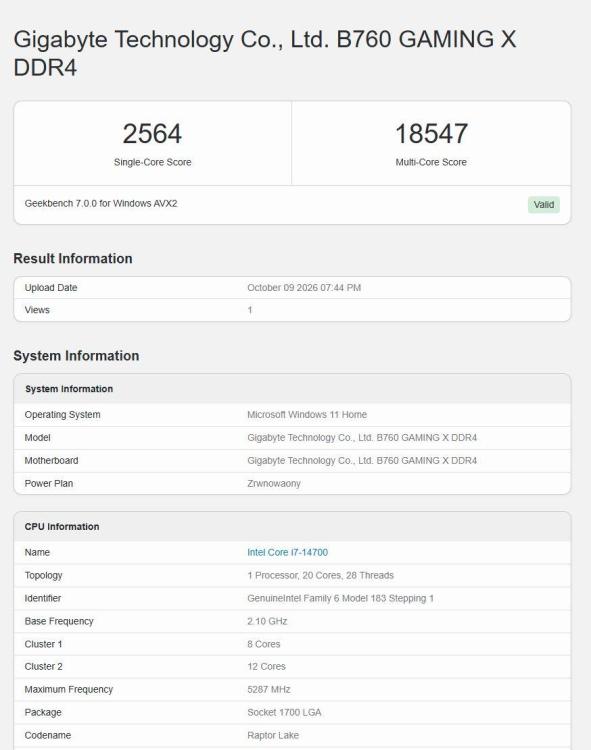Click the Maximum Frequency label
This screenshot has width=591, height=750.
click(69, 689)
